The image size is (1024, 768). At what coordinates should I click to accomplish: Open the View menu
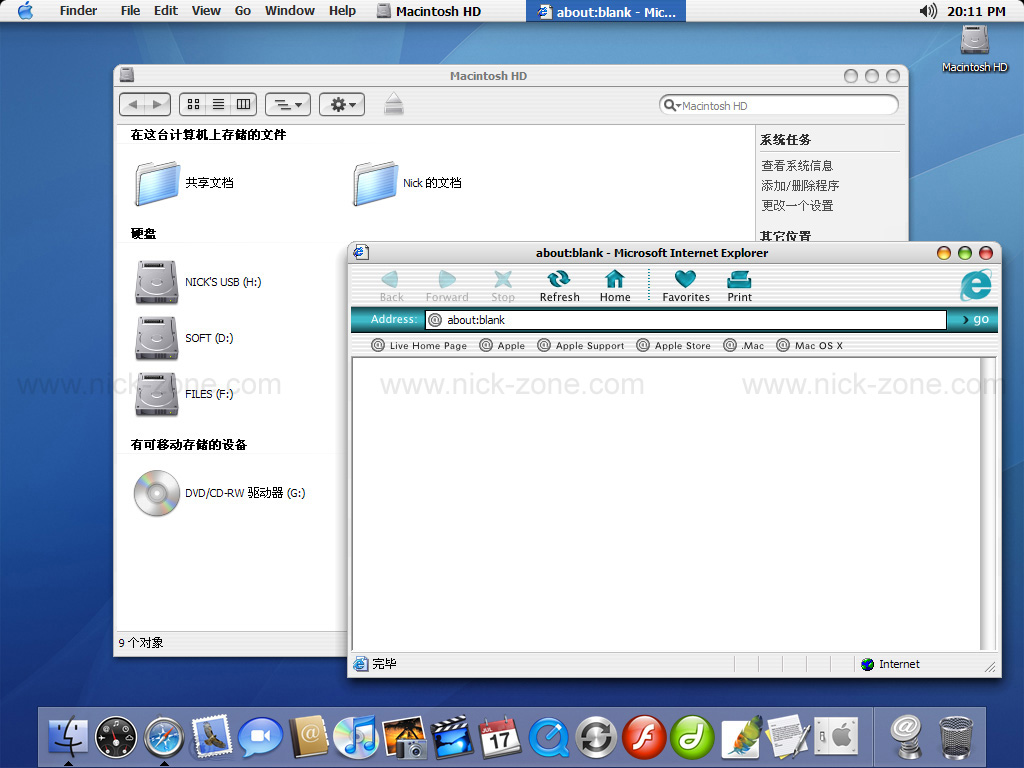[206, 10]
